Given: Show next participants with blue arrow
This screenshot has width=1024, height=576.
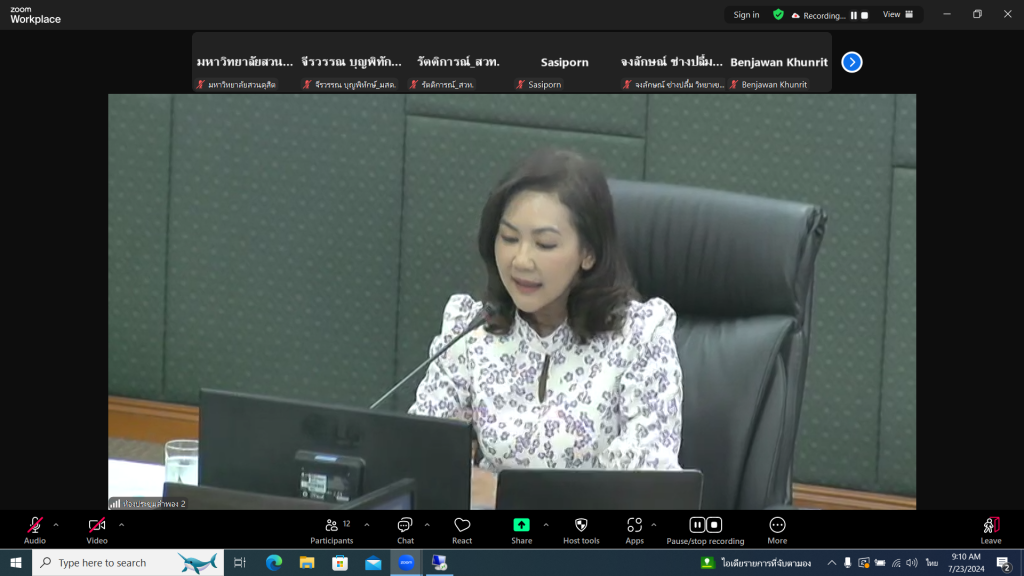Looking at the screenshot, I should (x=852, y=62).
